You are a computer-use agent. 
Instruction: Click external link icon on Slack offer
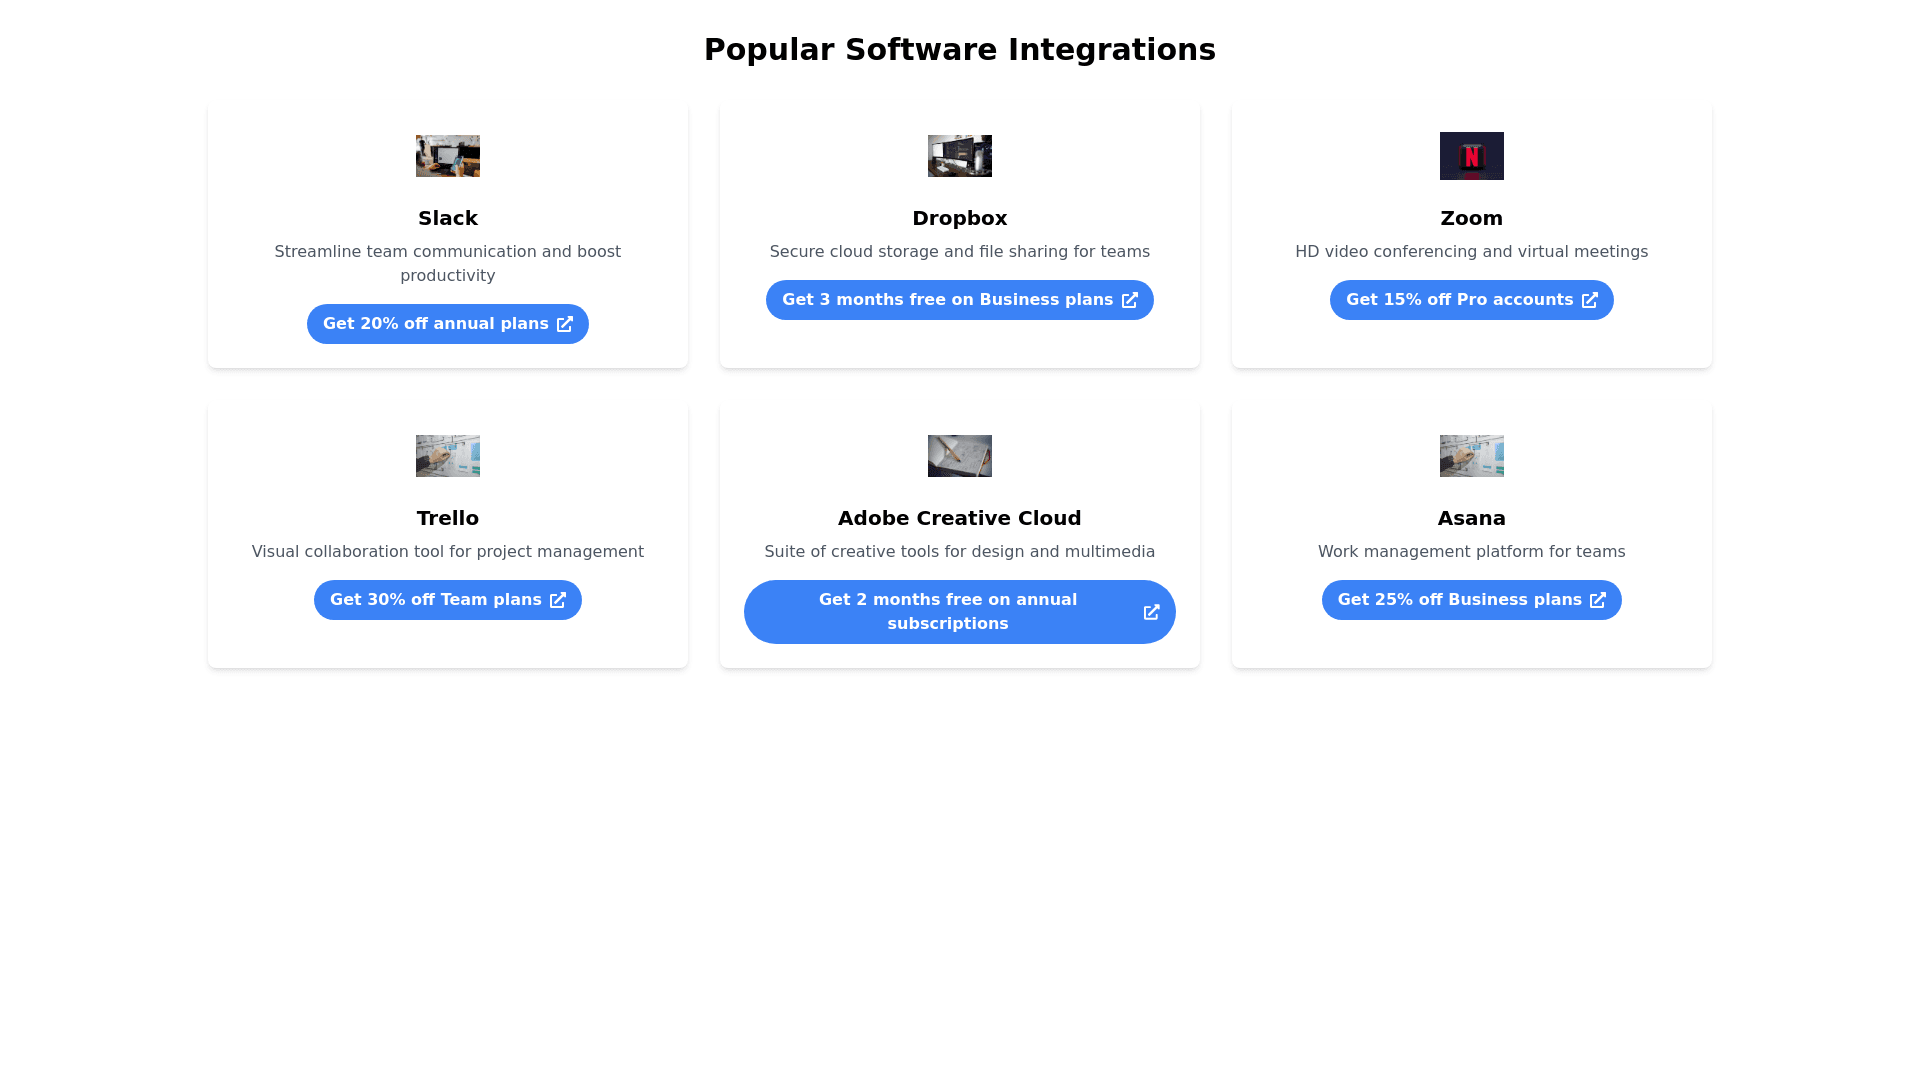click(x=565, y=324)
